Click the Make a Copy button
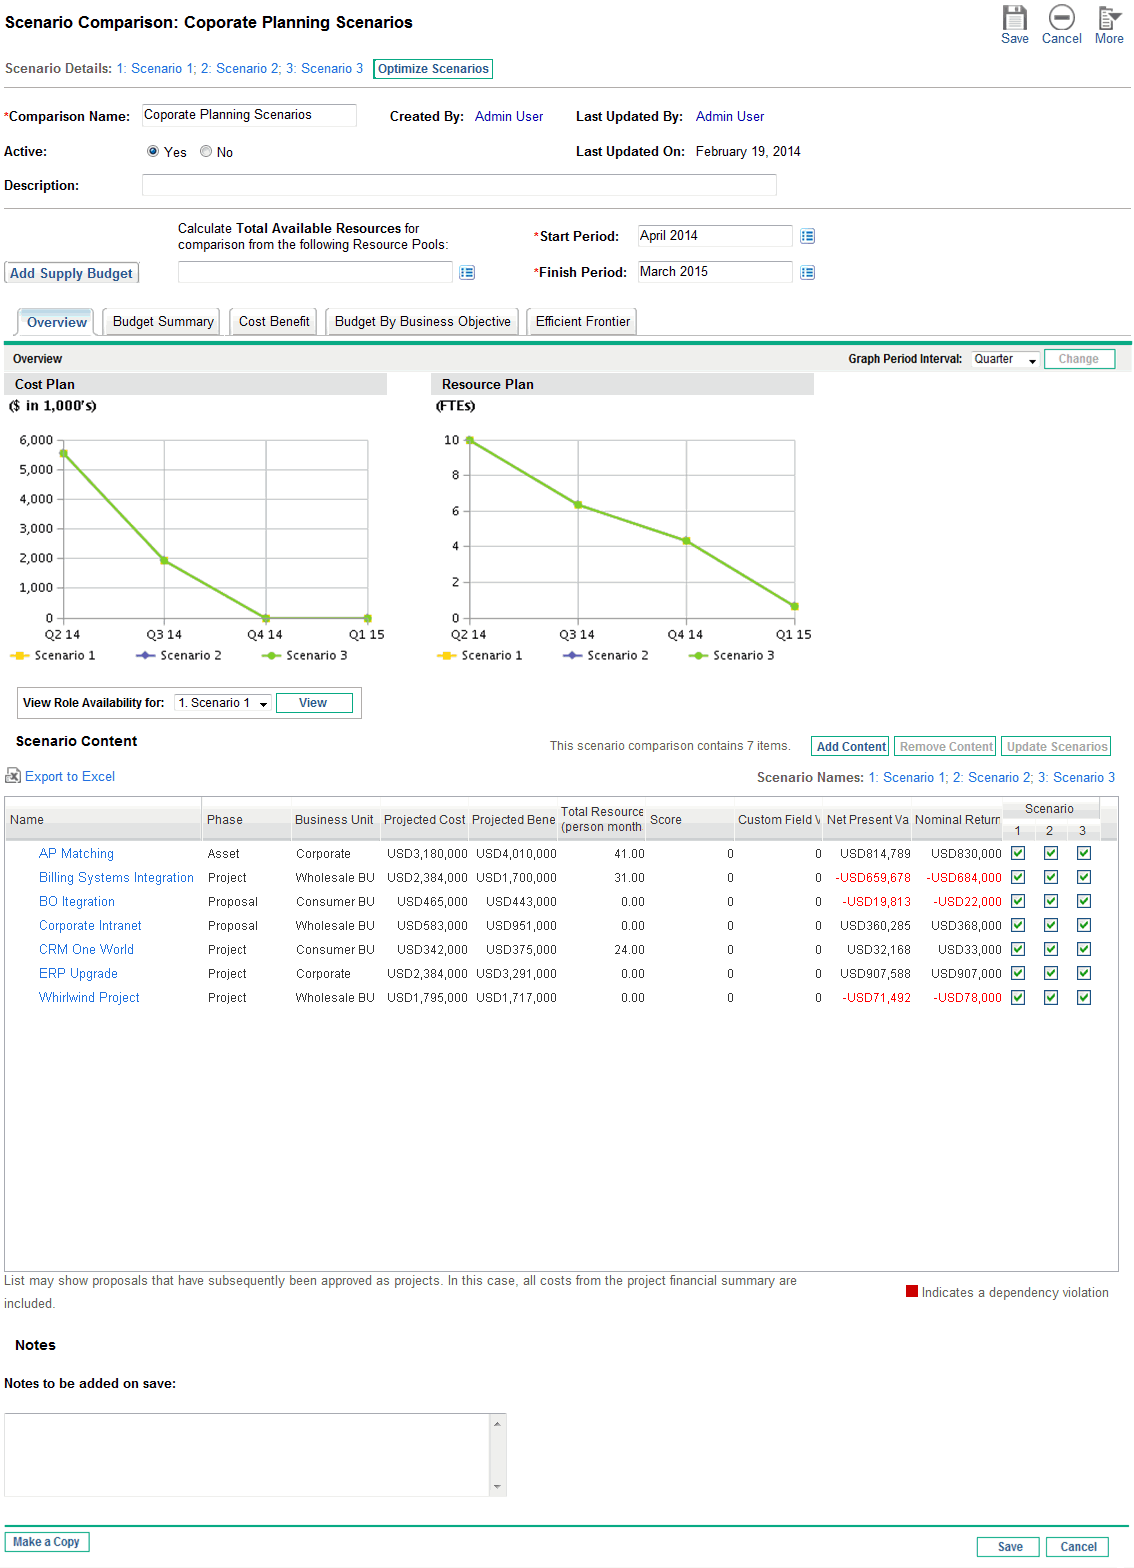 46,1542
